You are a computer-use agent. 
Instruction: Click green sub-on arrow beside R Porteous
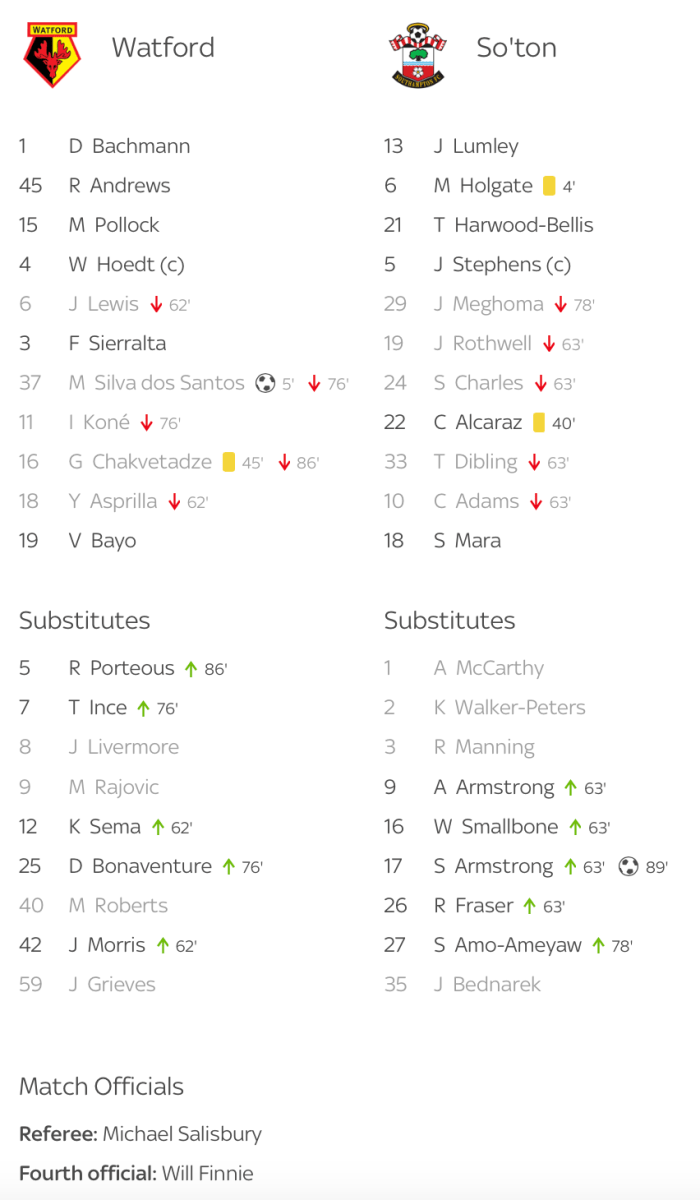pyautogui.click(x=191, y=669)
